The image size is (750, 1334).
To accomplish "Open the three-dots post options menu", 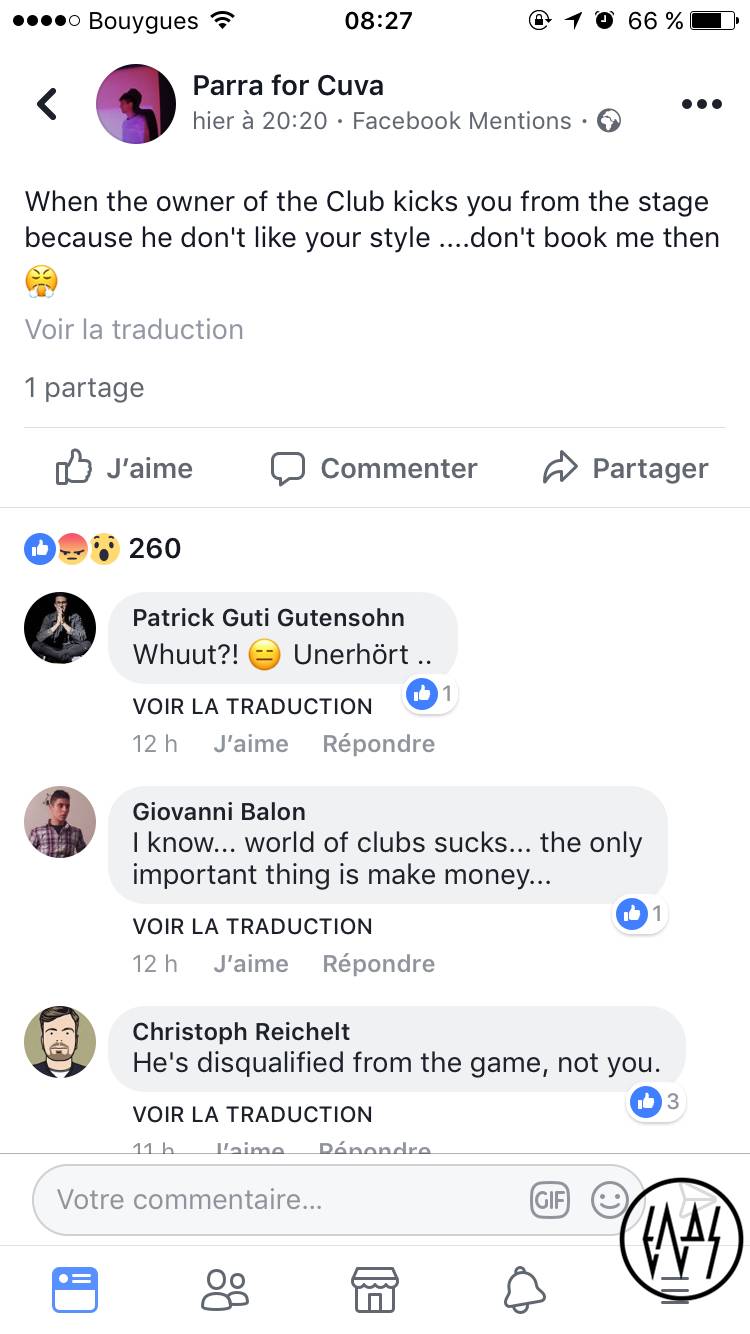I will [701, 104].
